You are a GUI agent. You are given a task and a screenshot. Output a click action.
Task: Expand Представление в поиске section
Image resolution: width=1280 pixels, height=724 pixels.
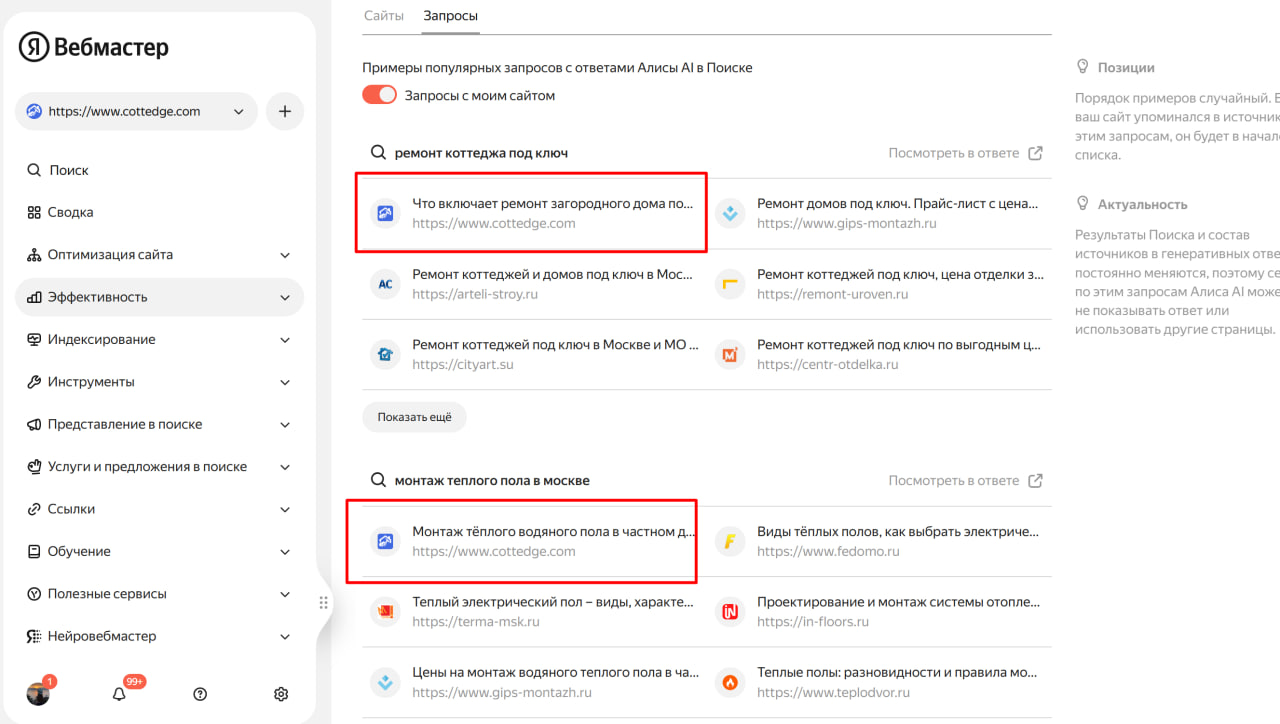coord(285,424)
